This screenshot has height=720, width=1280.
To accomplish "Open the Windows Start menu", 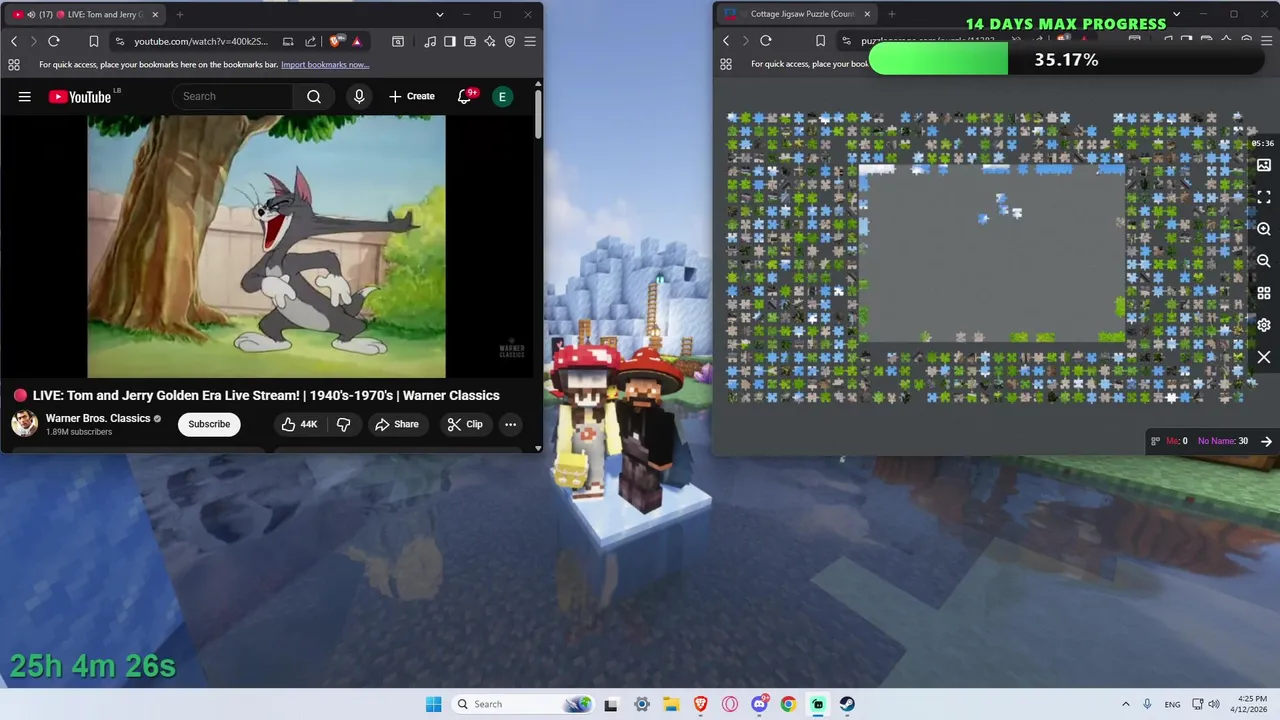I will click(433, 704).
